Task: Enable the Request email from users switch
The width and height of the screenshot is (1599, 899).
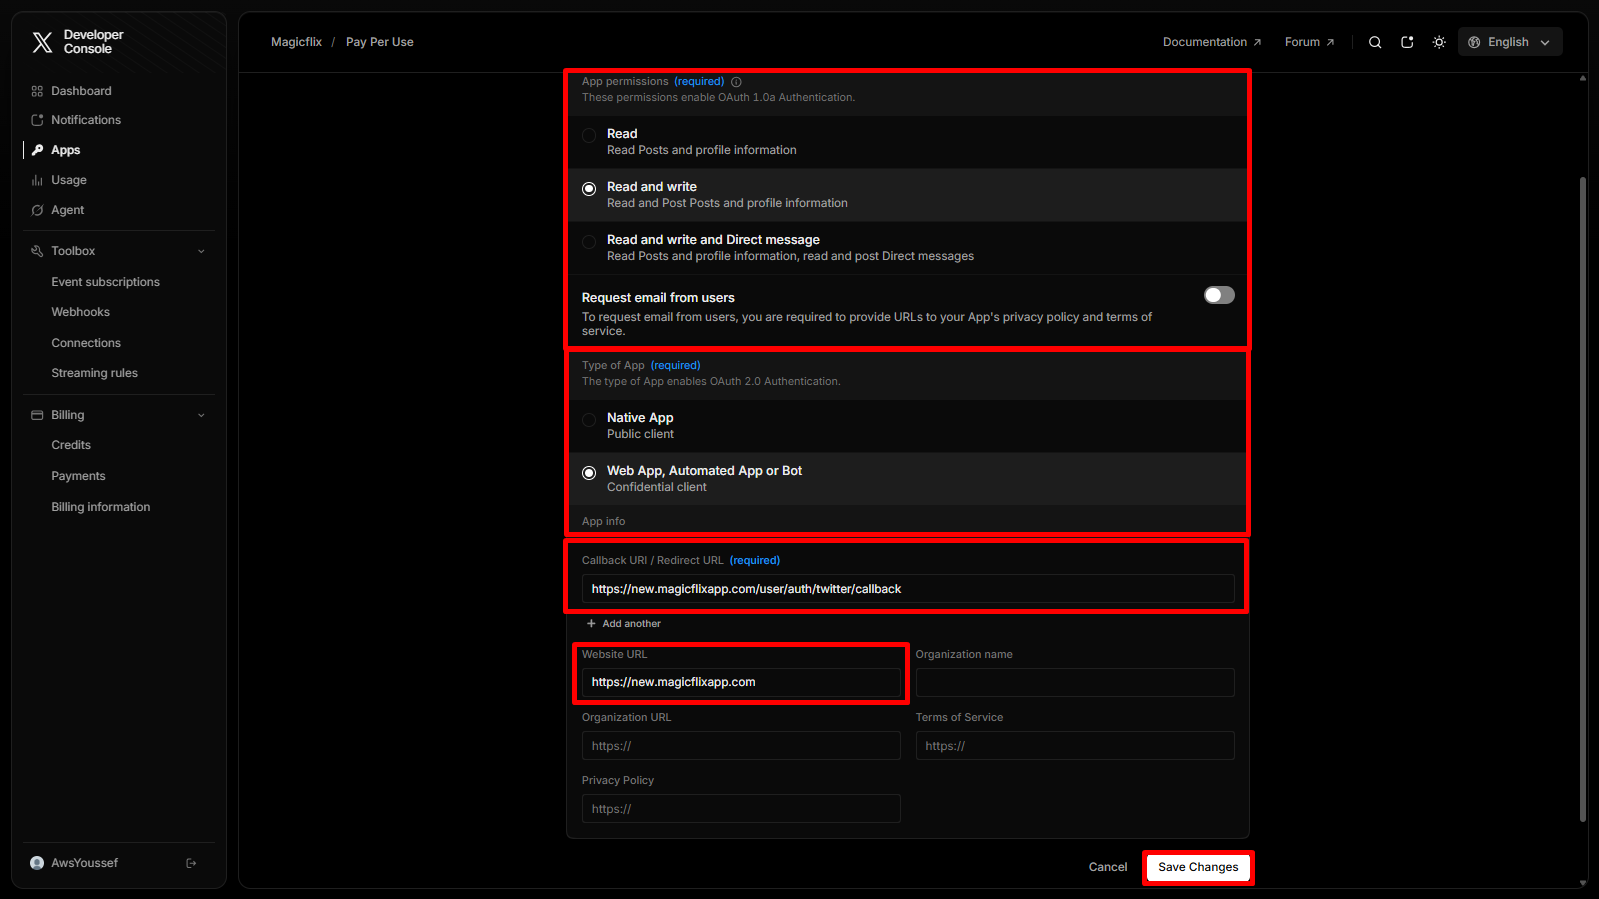Action: 1219,295
